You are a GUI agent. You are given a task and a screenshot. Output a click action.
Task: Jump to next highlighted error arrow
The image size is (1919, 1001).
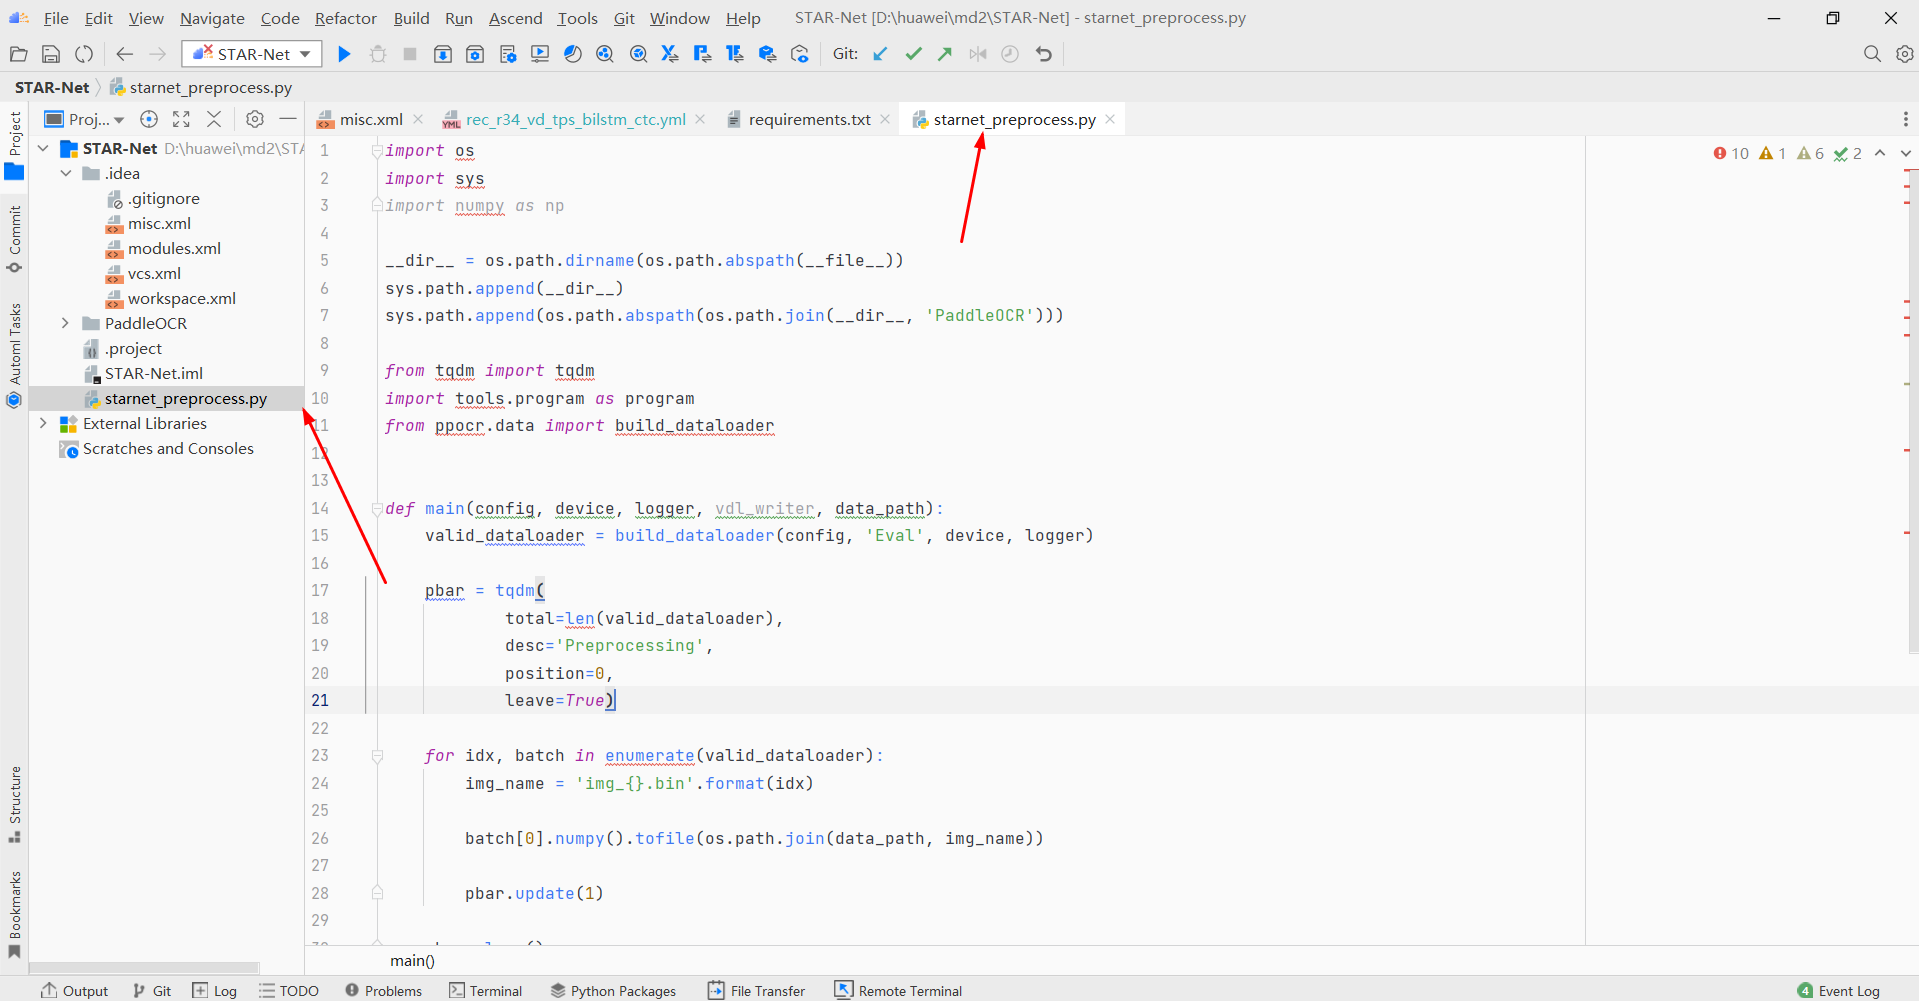[1906, 153]
